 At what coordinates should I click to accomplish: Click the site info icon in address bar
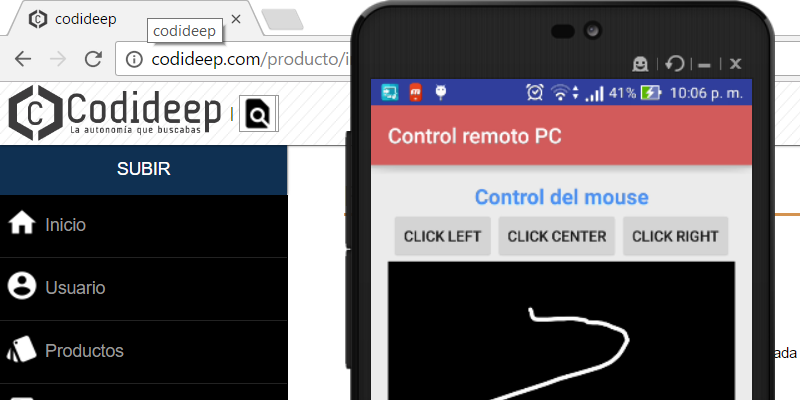(x=134, y=60)
